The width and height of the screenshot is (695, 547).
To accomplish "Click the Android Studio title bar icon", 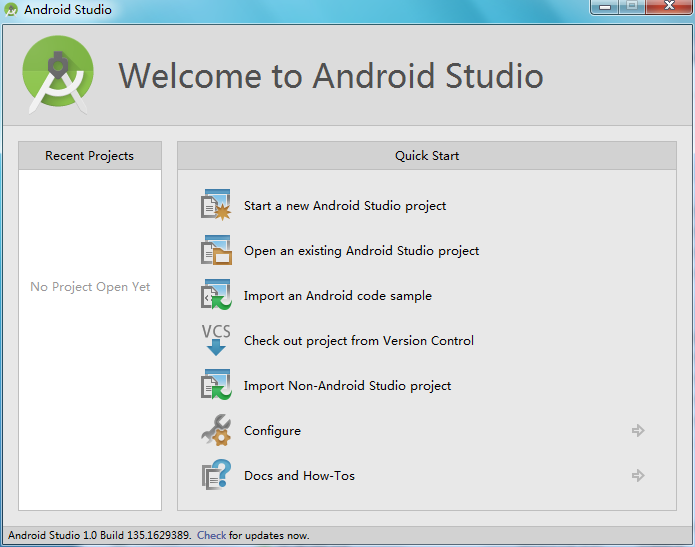I will click(11, 9).
